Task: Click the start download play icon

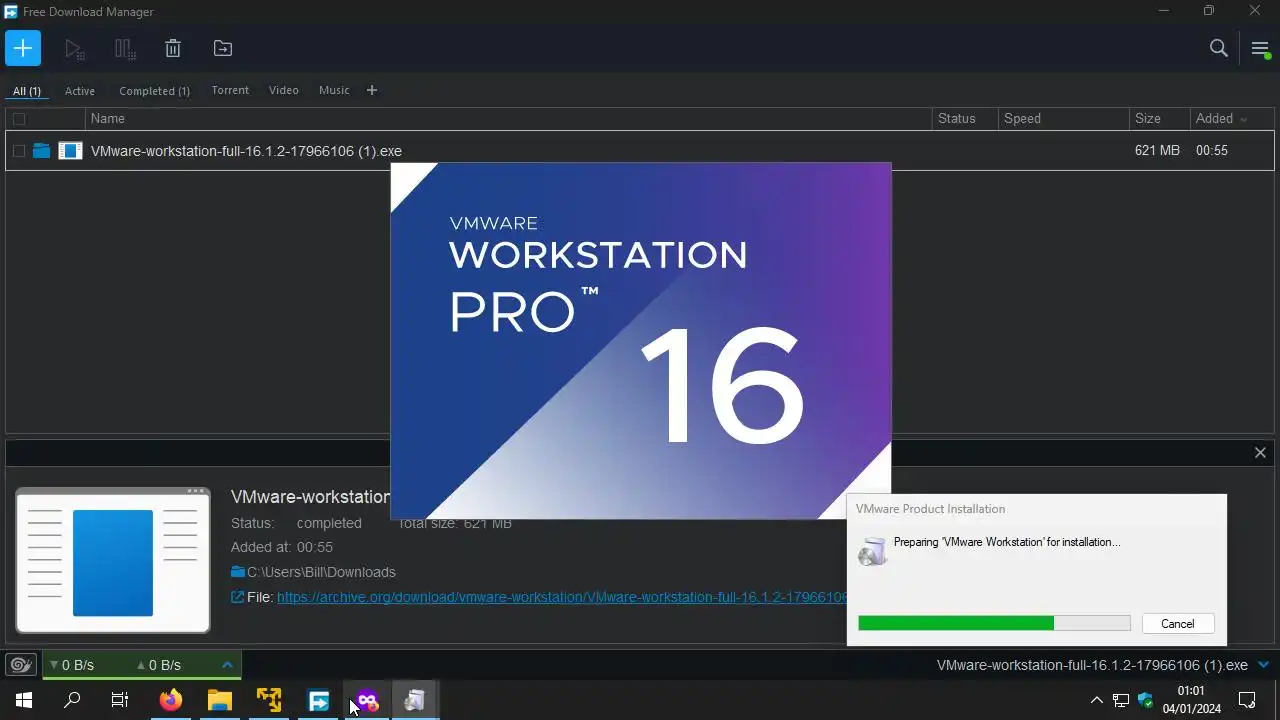Action: [73, 48]
